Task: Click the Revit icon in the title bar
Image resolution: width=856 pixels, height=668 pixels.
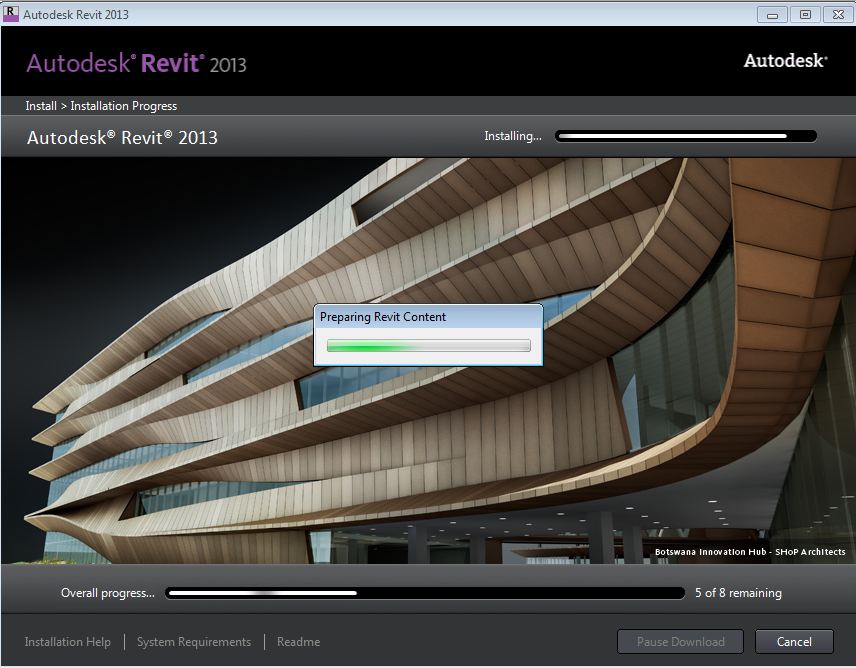Action: point(10,14)
